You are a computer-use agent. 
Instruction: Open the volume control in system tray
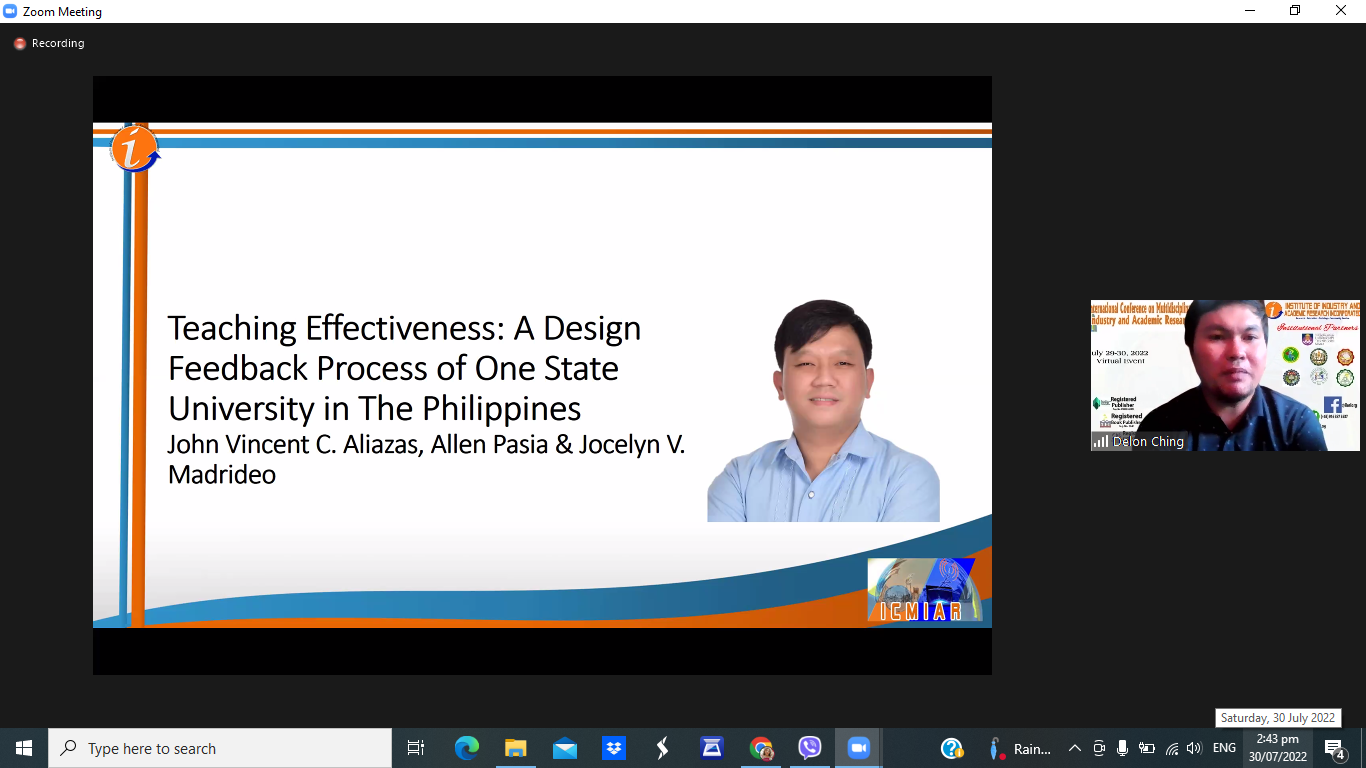pyautogui.click(x=1194, y=748)
